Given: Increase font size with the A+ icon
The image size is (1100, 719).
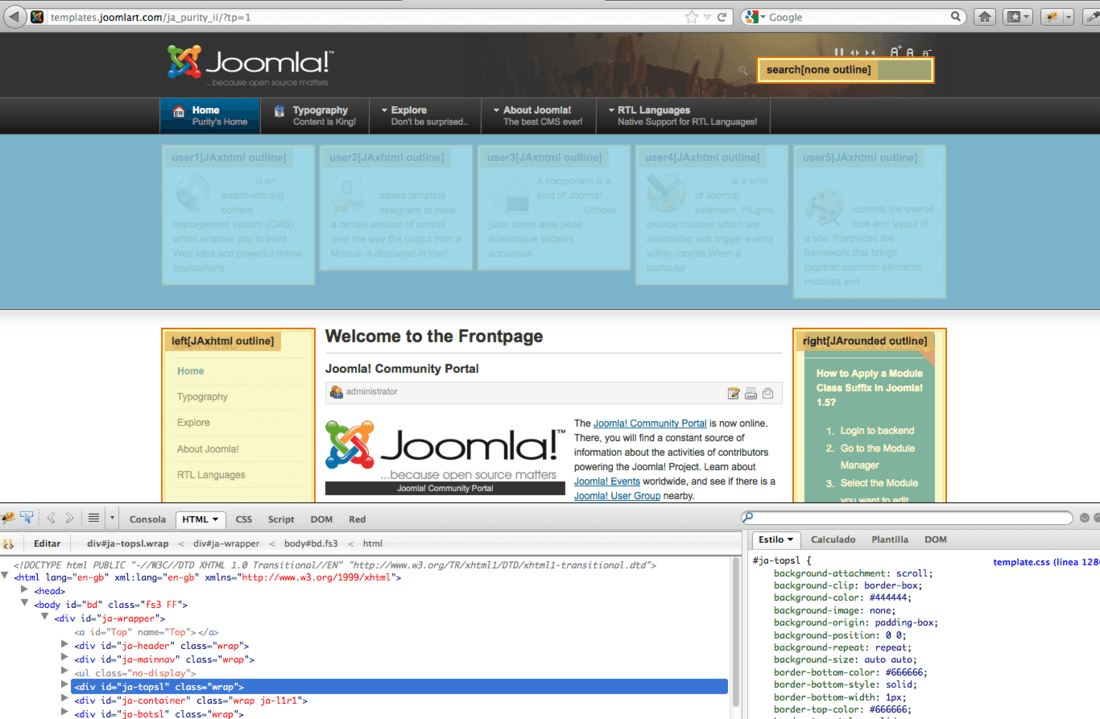Looking at the screenshot, I should (895, 52).
